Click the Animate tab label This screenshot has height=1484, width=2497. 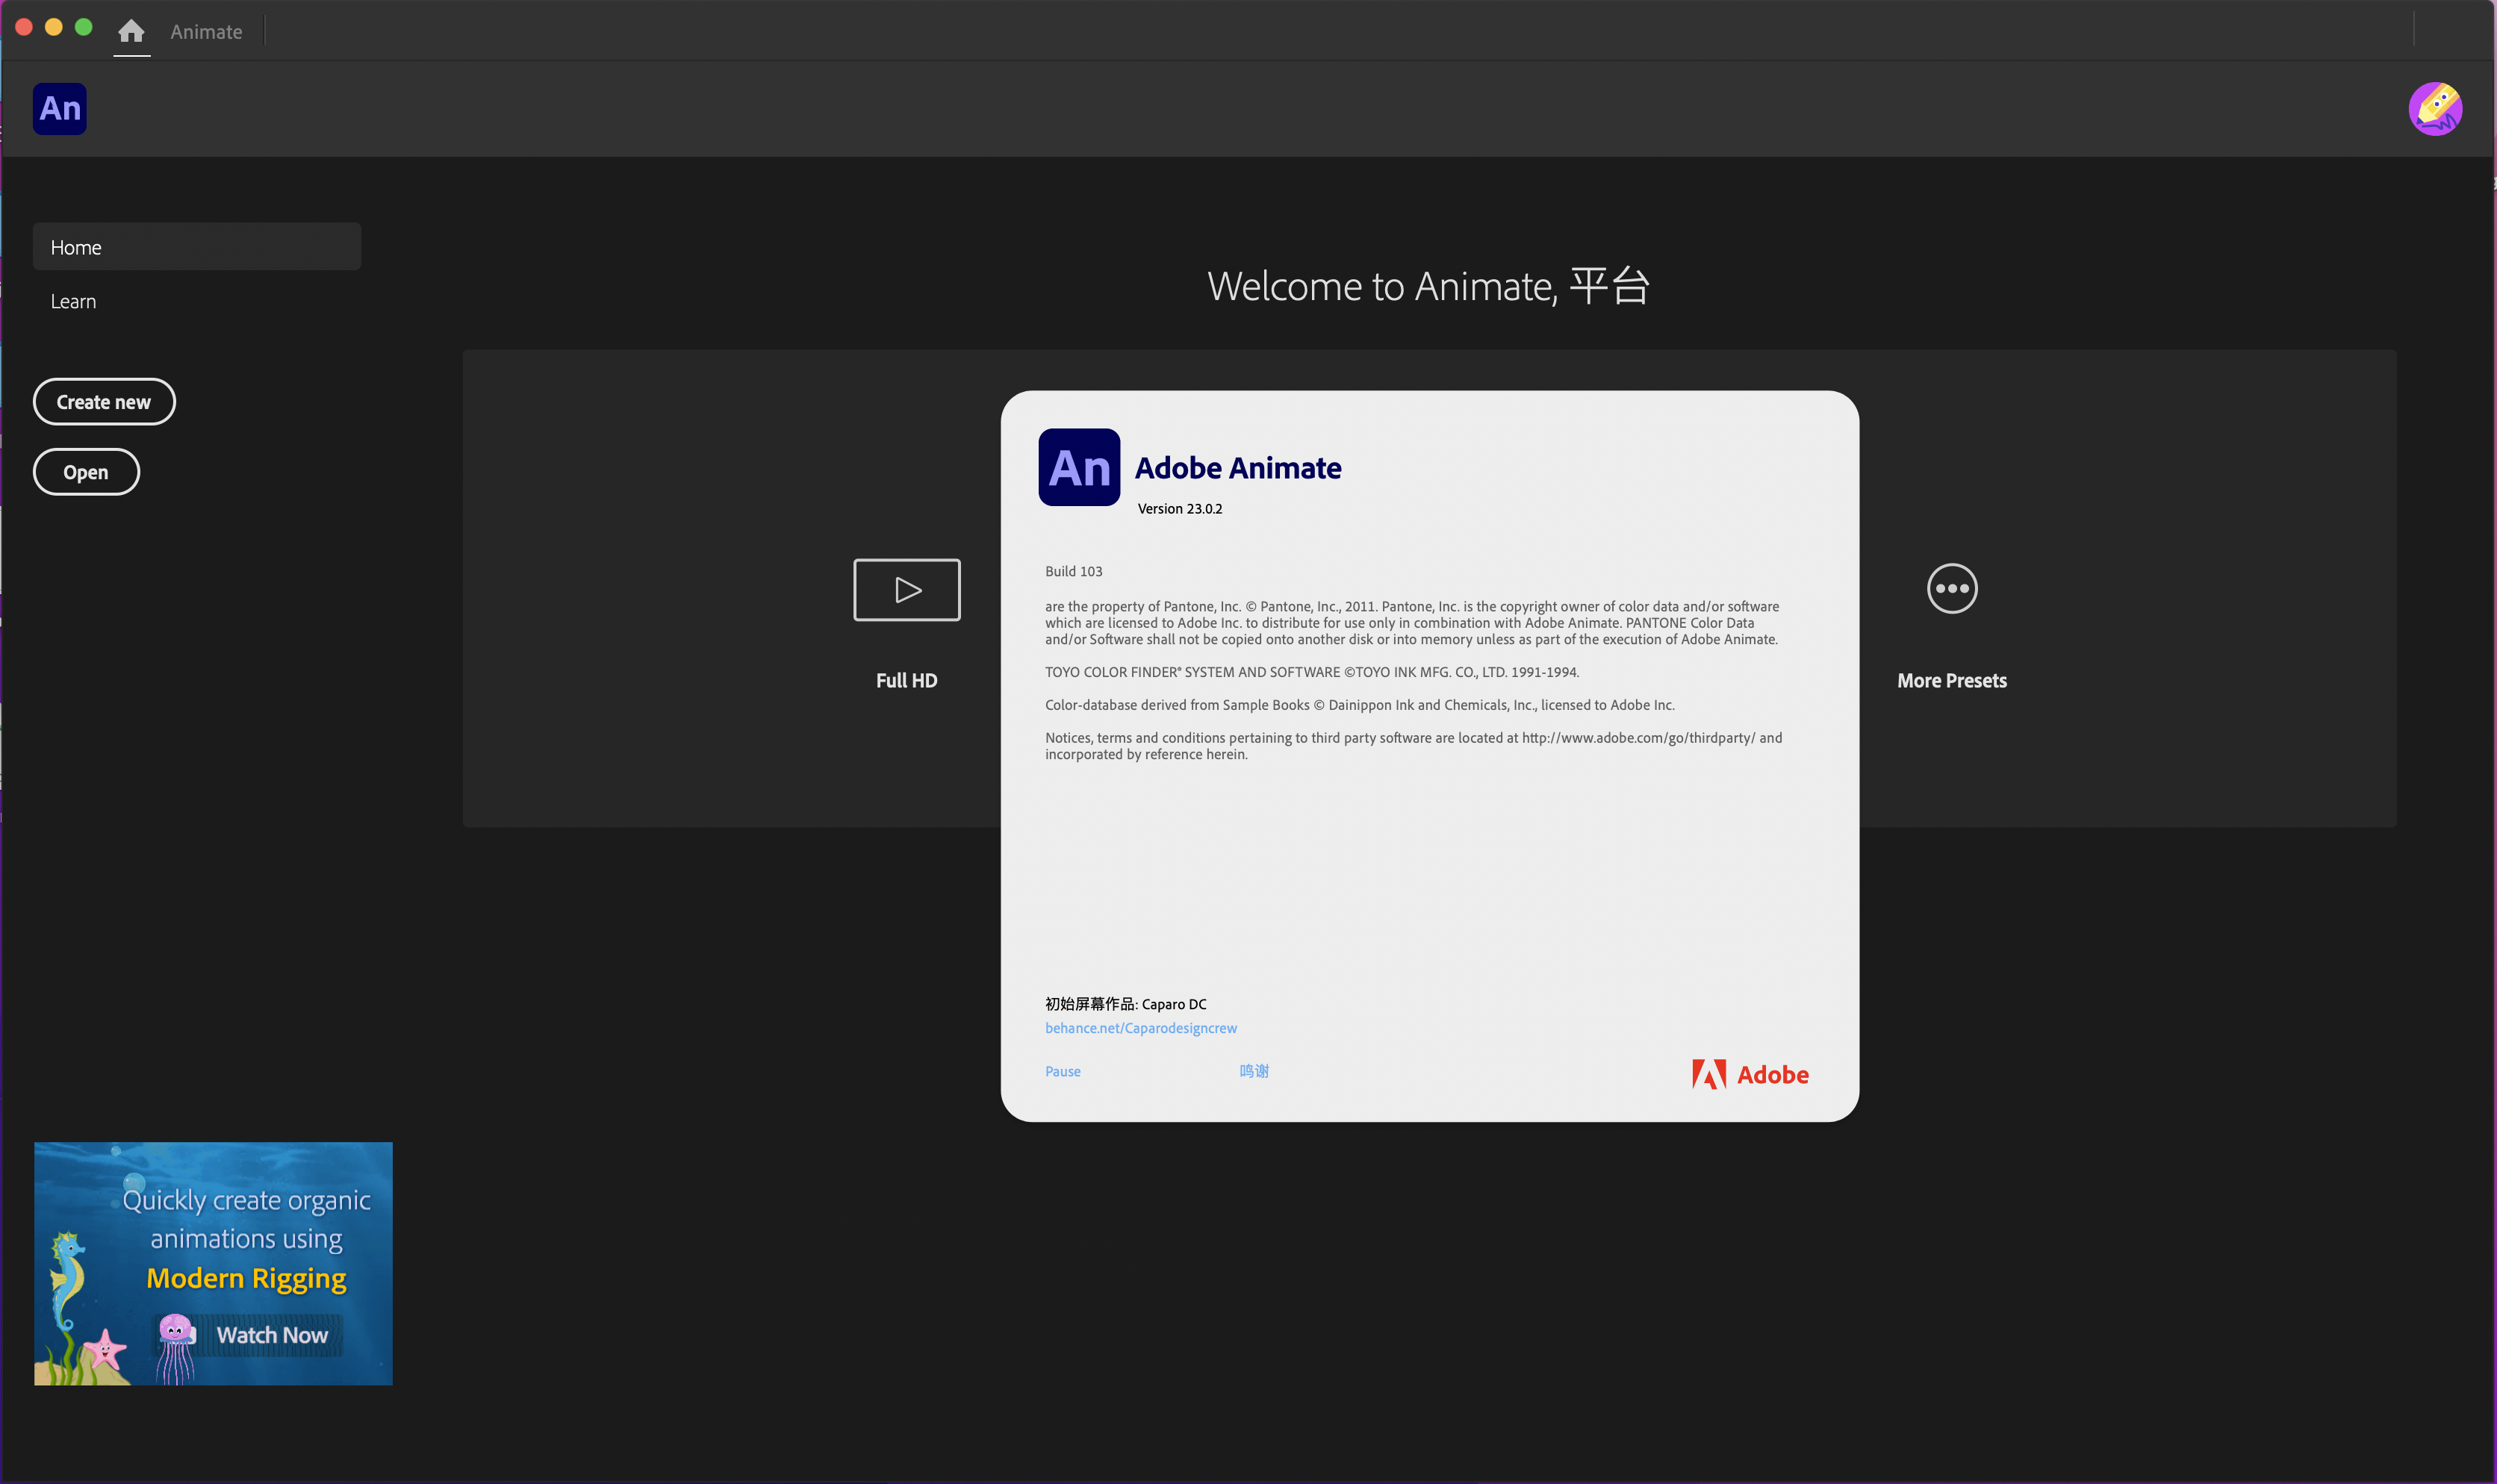206,31
